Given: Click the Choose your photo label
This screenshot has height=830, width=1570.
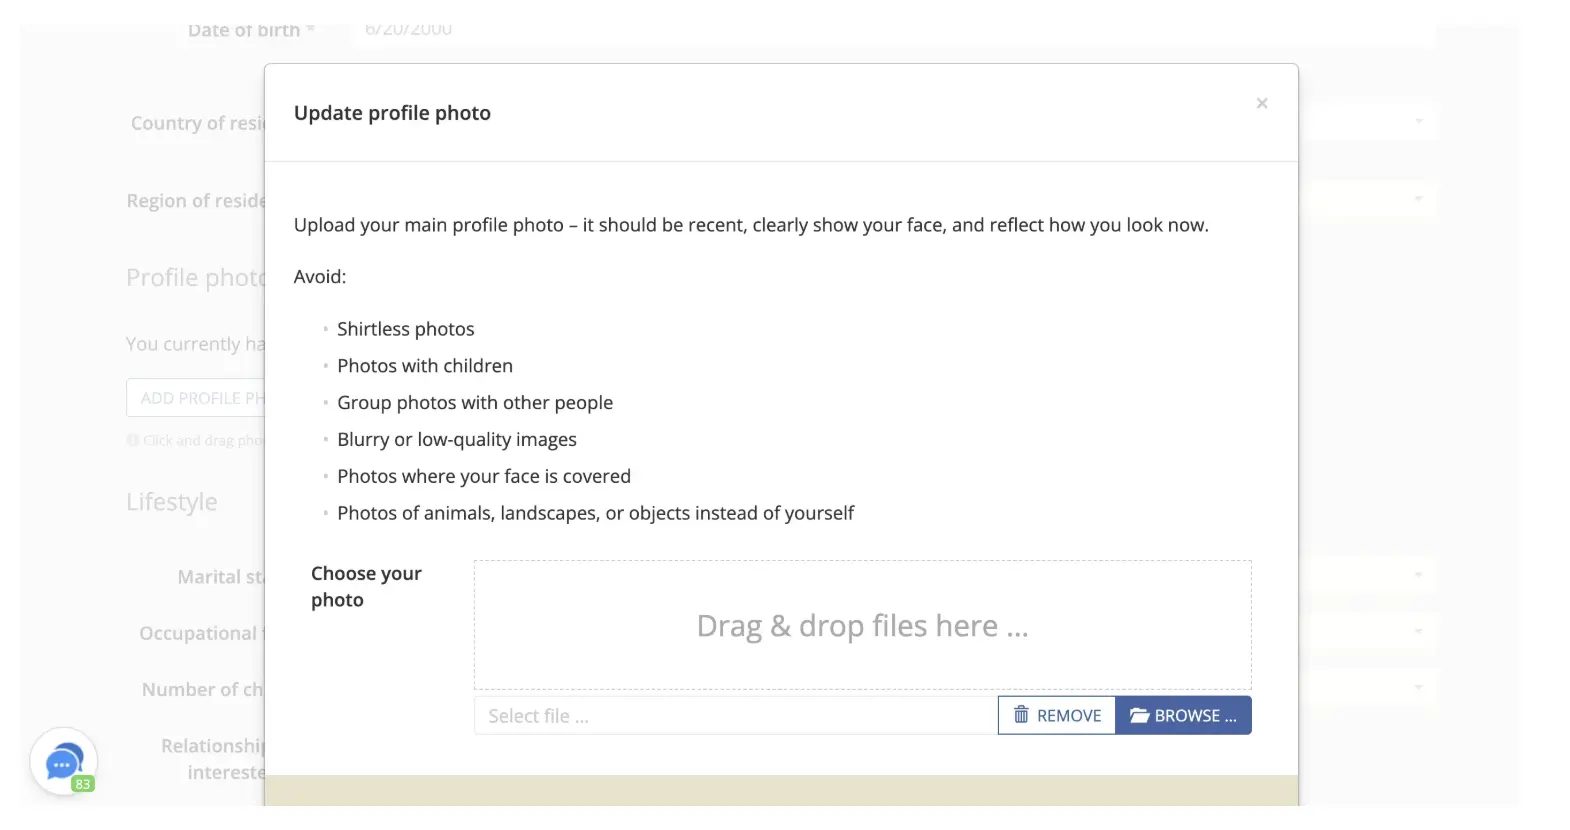Looking at the screenshot, I should click(x=366, y=587).
